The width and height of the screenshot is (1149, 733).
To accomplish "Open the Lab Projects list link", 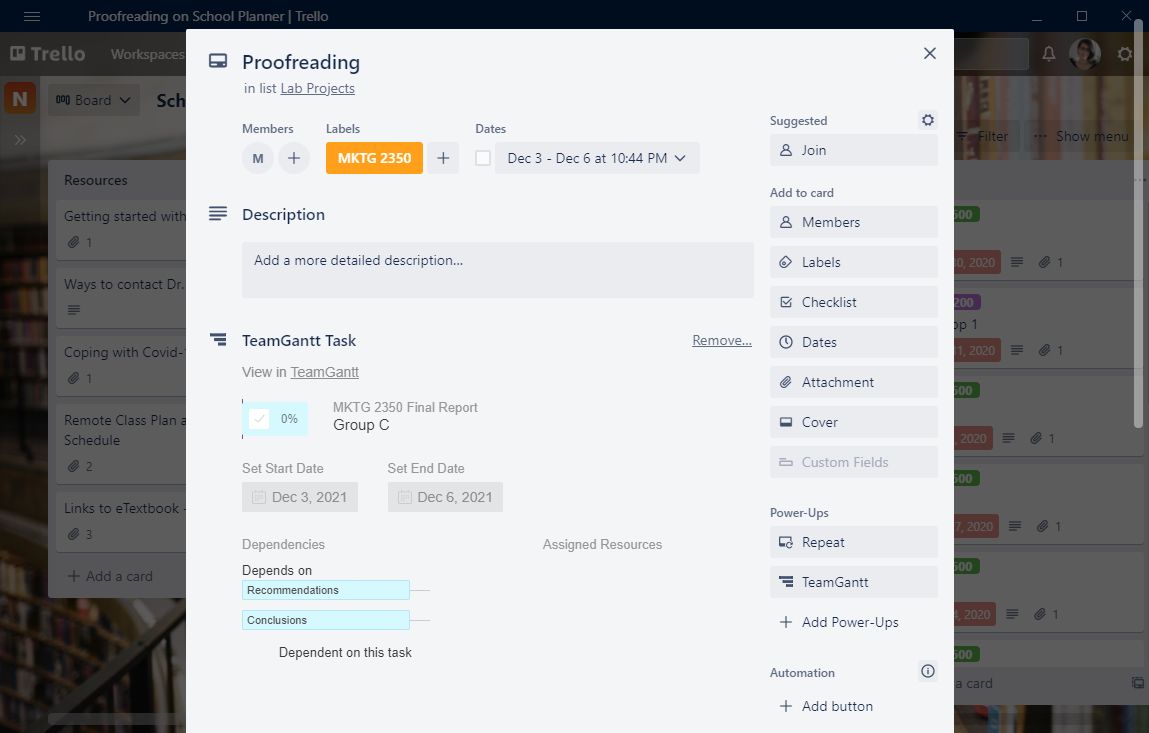I will 317,88.
